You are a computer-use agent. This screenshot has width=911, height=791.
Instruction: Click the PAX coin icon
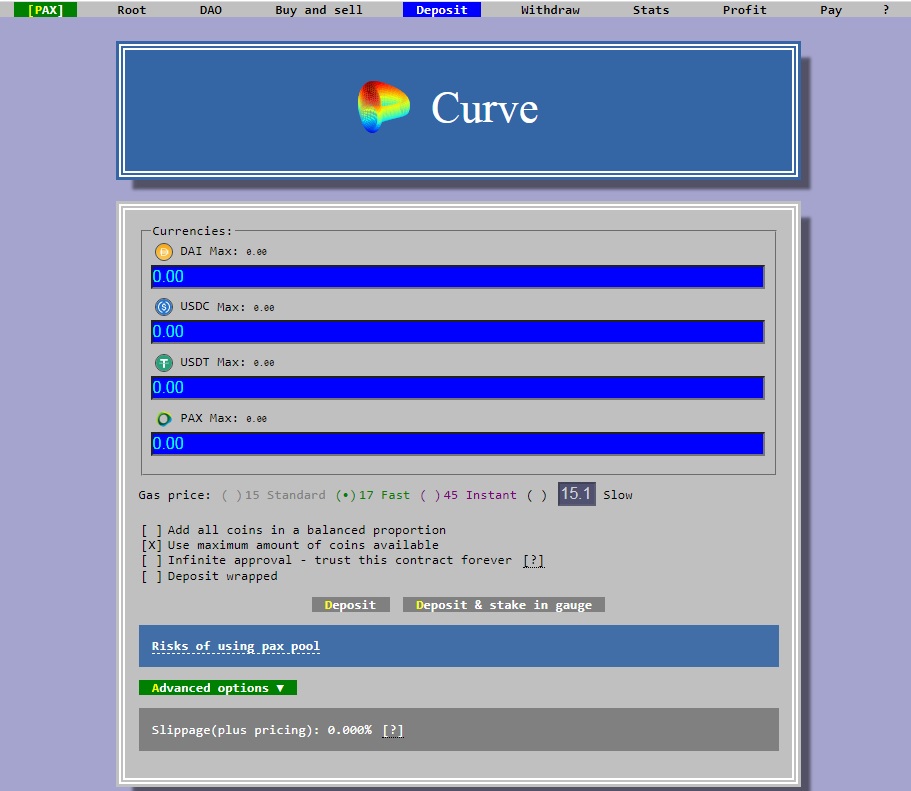click(x=164, y=418)
